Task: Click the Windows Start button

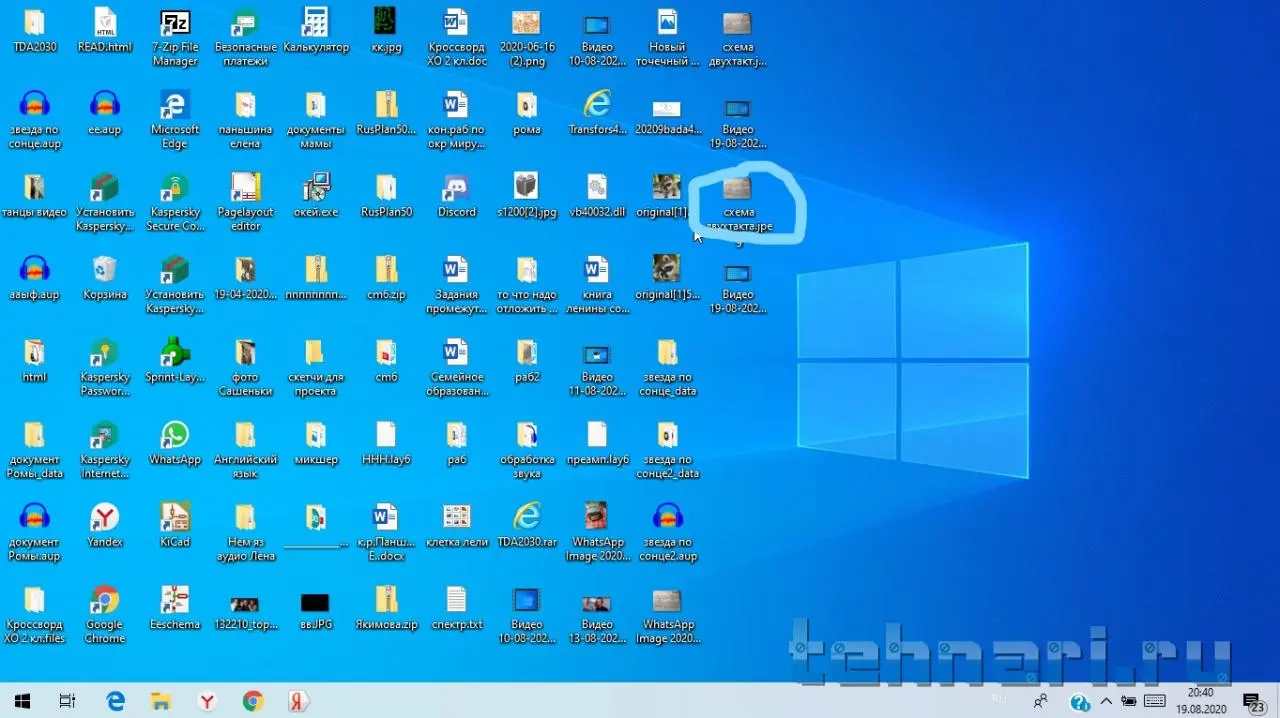Action: pos(21,701)
